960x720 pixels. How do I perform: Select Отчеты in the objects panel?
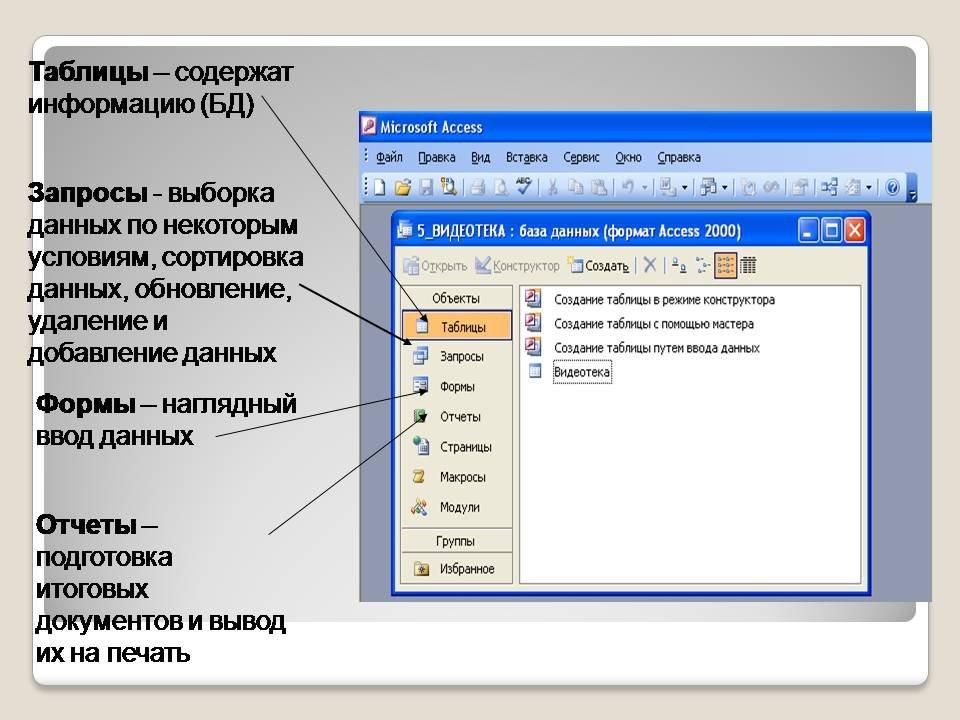tap(459, 417)
